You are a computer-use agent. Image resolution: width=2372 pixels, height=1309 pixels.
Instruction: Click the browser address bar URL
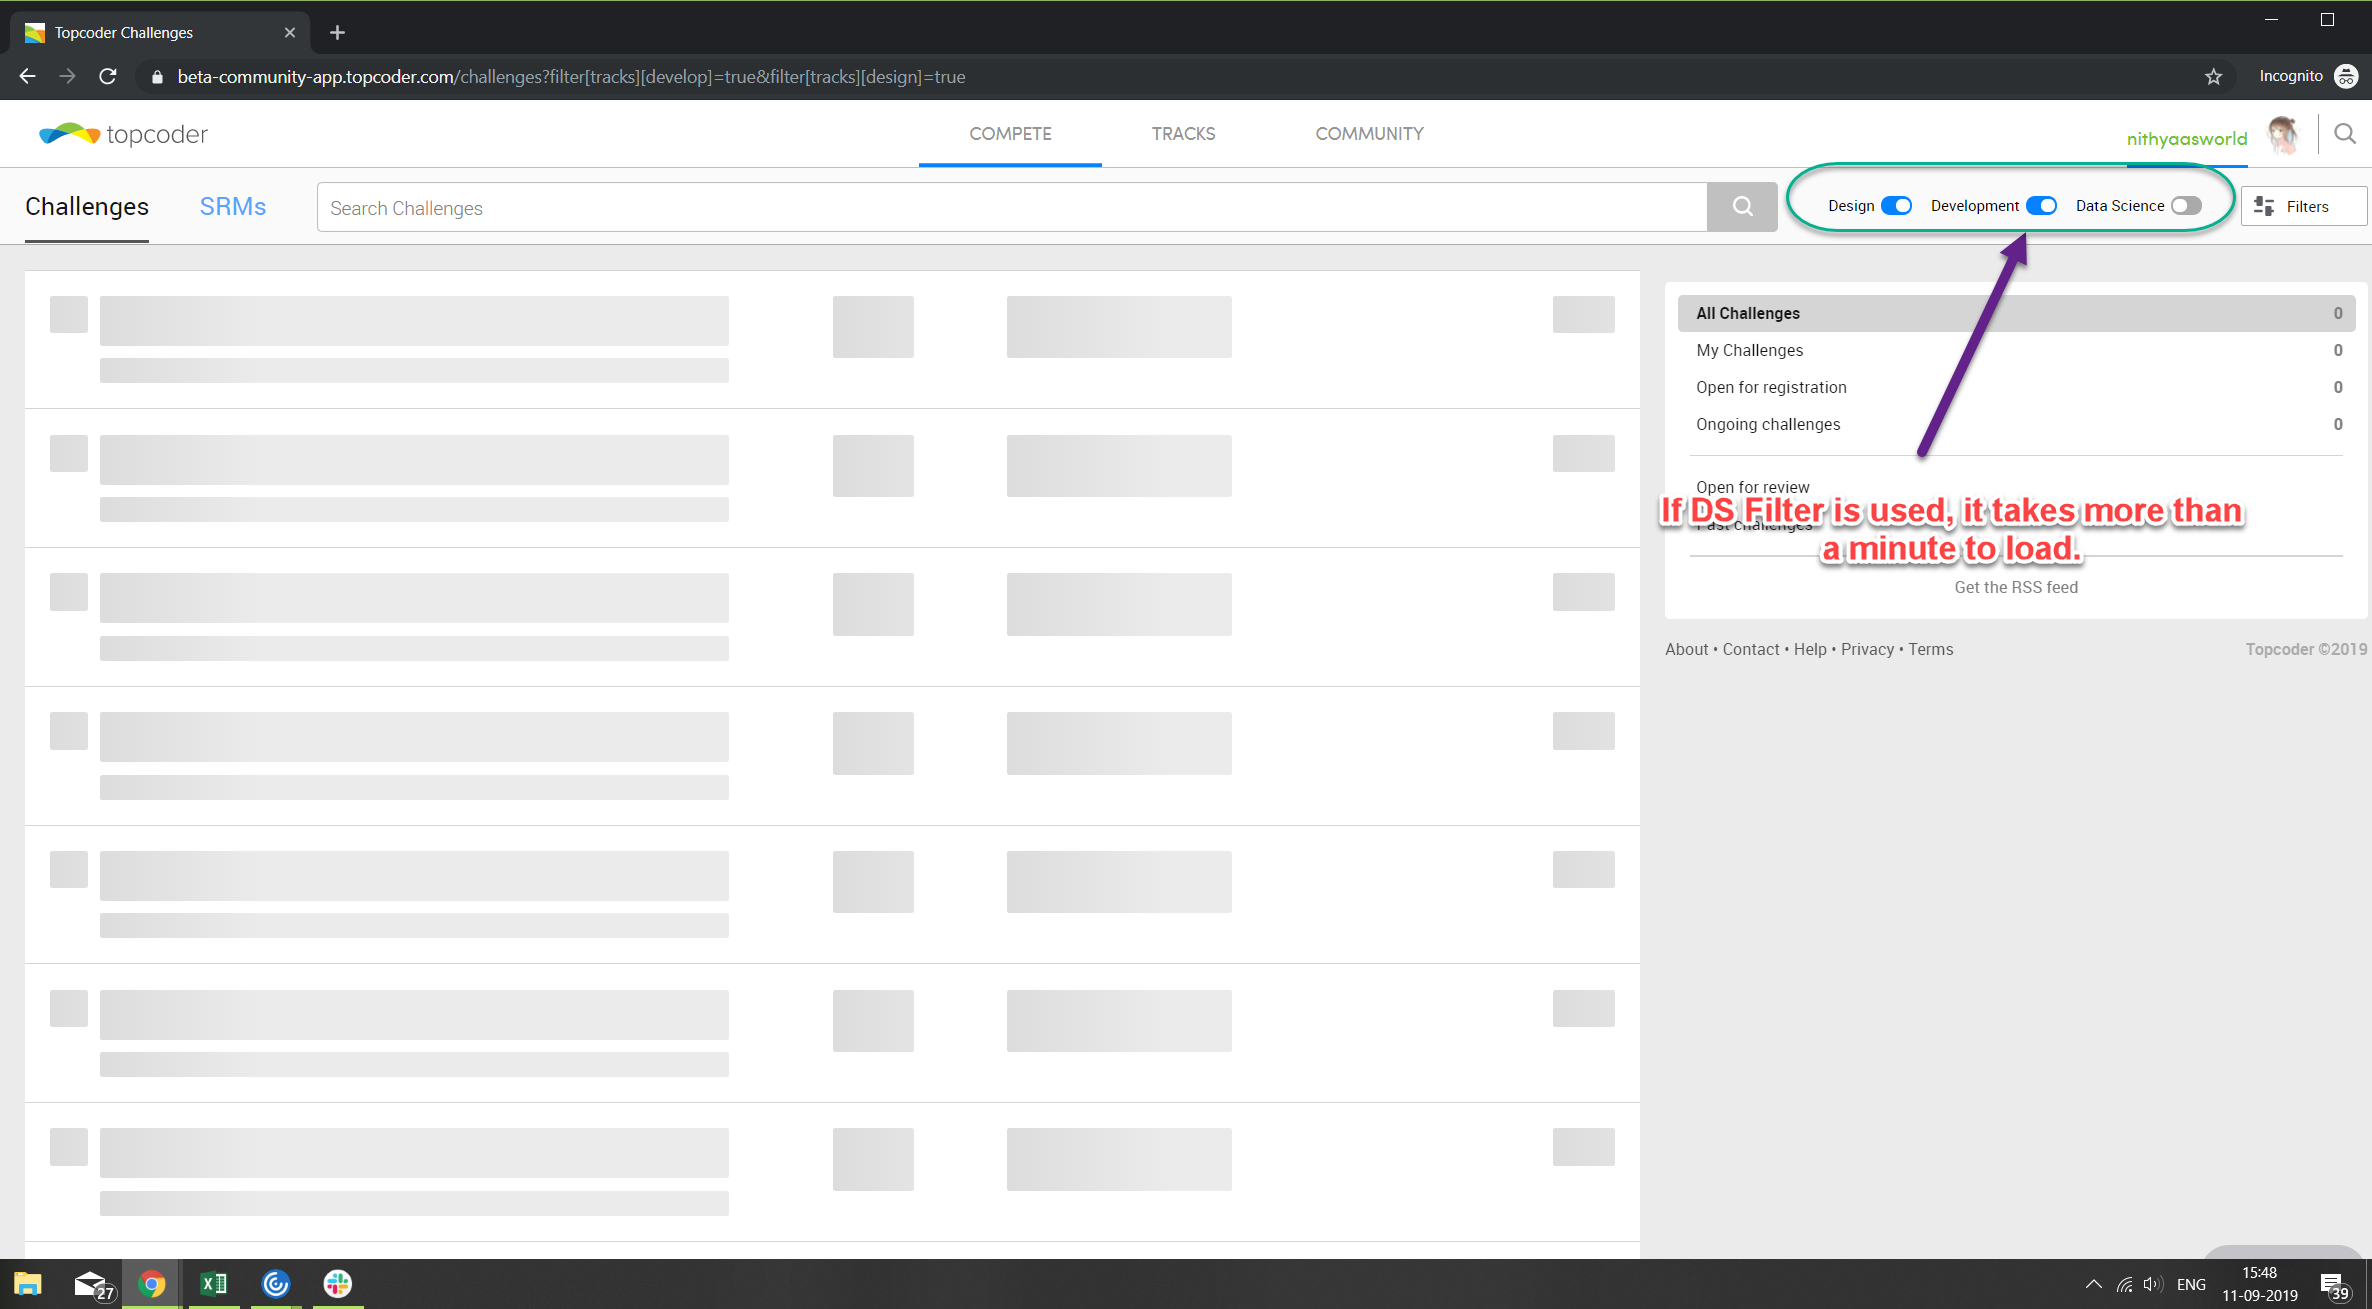(571, 77)
